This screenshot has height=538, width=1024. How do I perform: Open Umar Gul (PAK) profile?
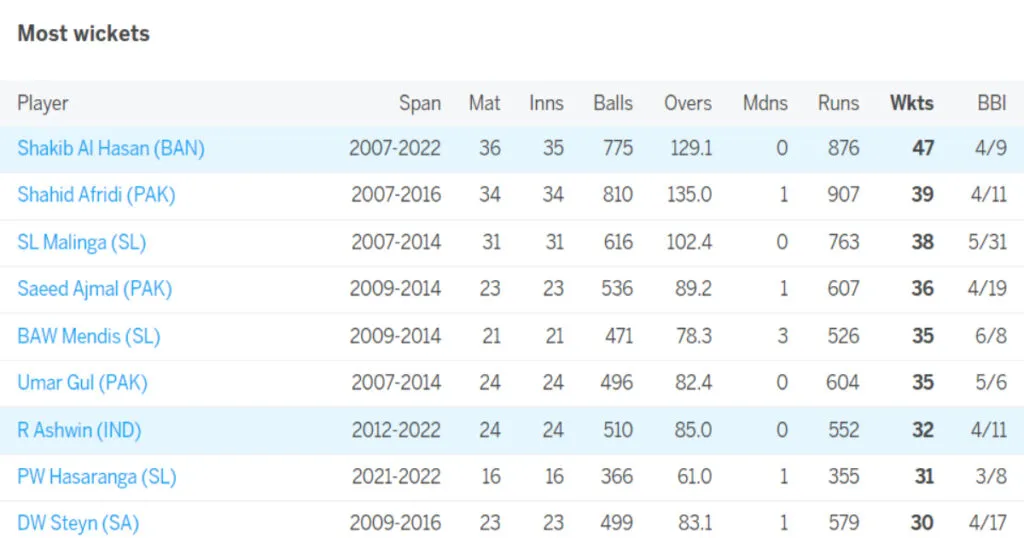click(82, 383)
